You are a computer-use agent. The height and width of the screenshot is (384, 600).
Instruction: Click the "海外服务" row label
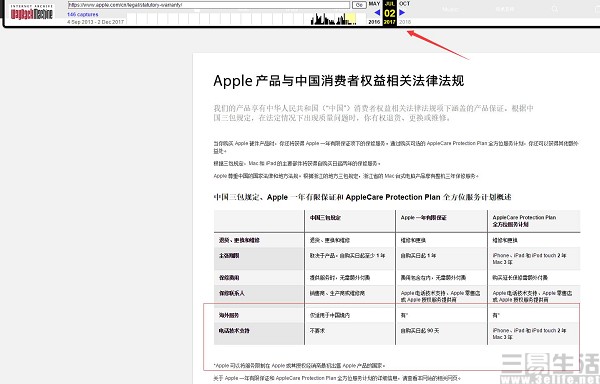(x=229, y=315)
